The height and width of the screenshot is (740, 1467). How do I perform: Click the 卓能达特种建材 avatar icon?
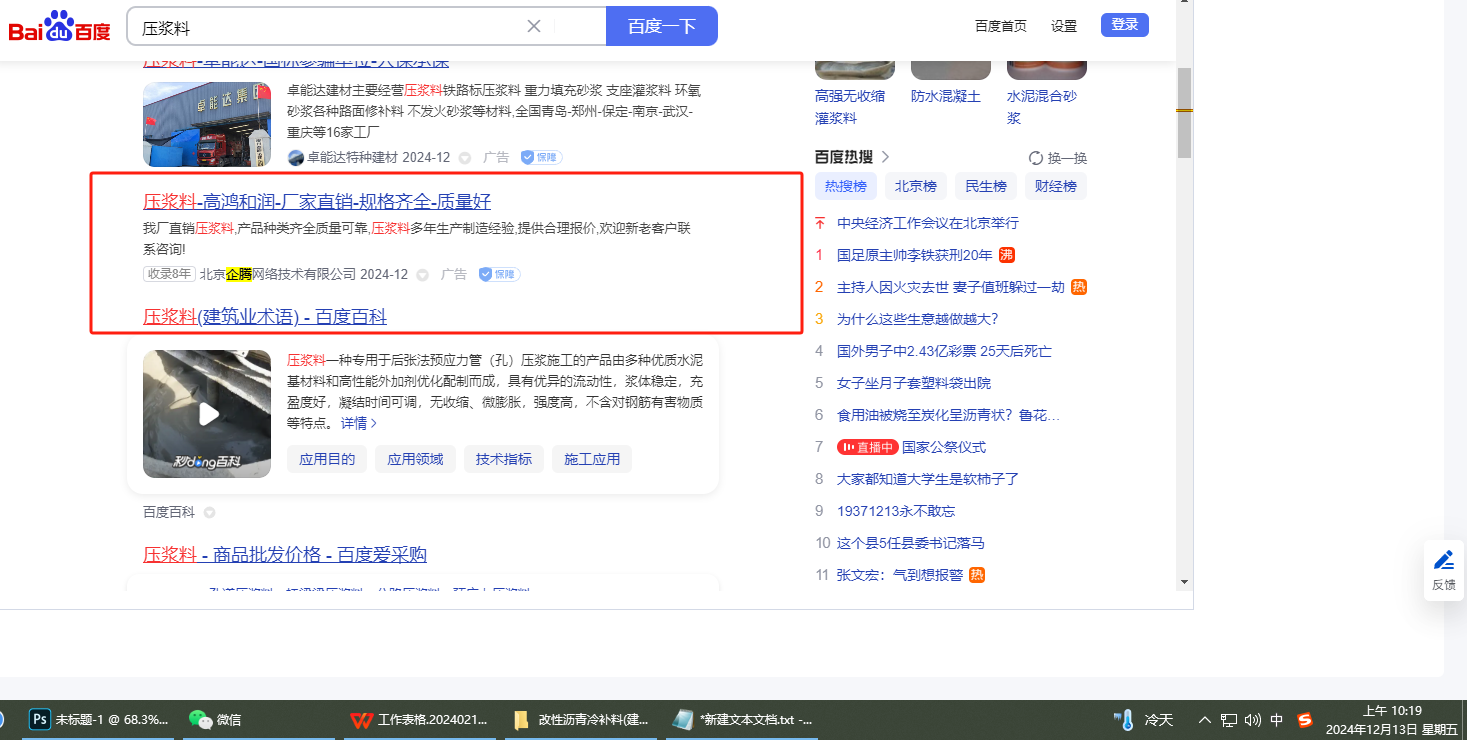pos(295,157)
